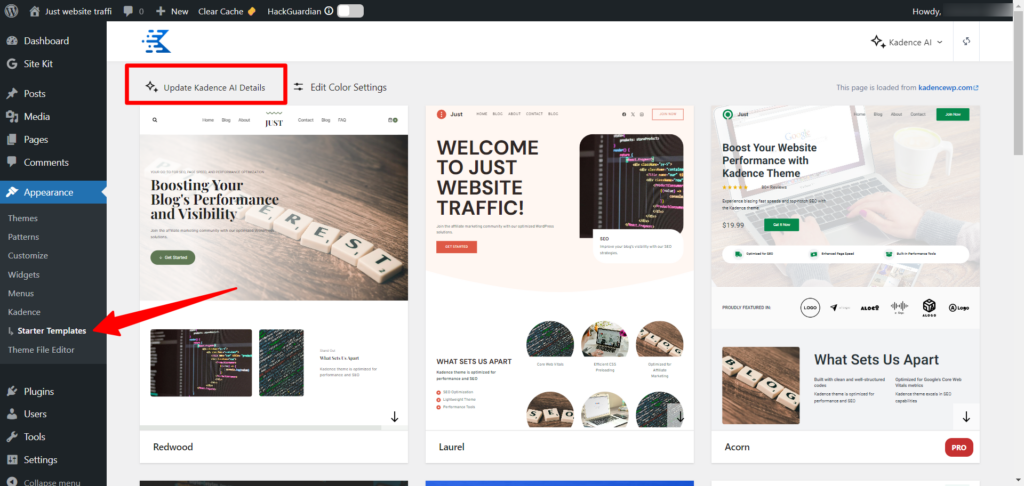This screenshot has height=486, width=1024.
Task: Open the Kadence AI dropdown
Action: point(907,42)
